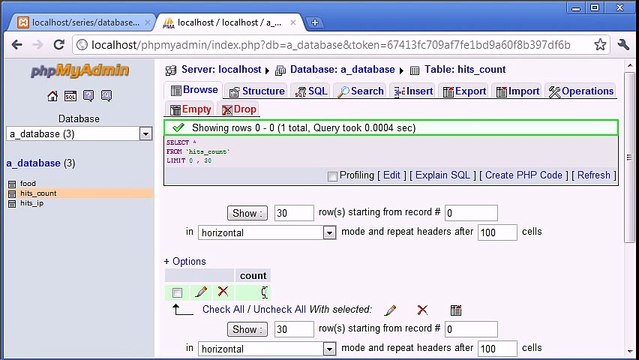Click the upper repeat headers field showing 100

498,232
